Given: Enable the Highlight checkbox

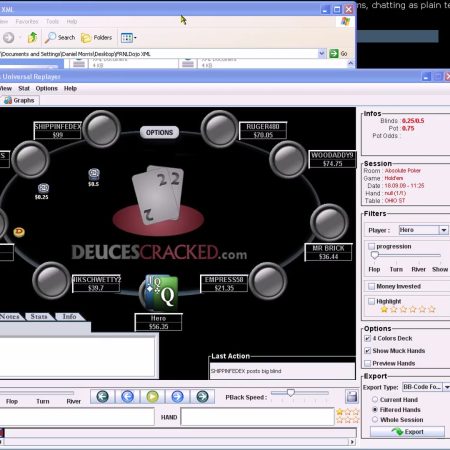Looking at the screenshot, I should [x=371, y=301].
